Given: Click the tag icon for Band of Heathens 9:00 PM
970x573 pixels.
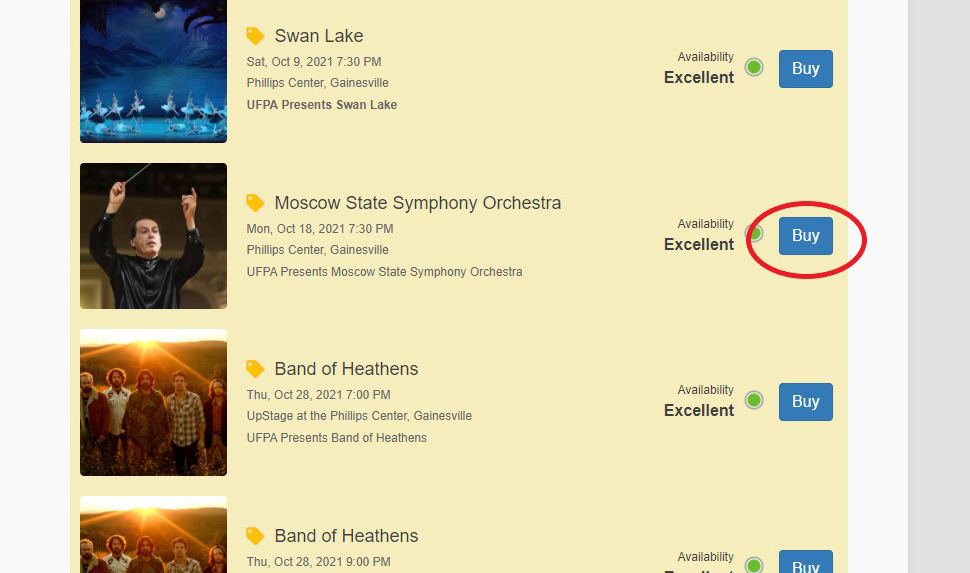Looking at the screenshot, I should [x=255, y=536].
